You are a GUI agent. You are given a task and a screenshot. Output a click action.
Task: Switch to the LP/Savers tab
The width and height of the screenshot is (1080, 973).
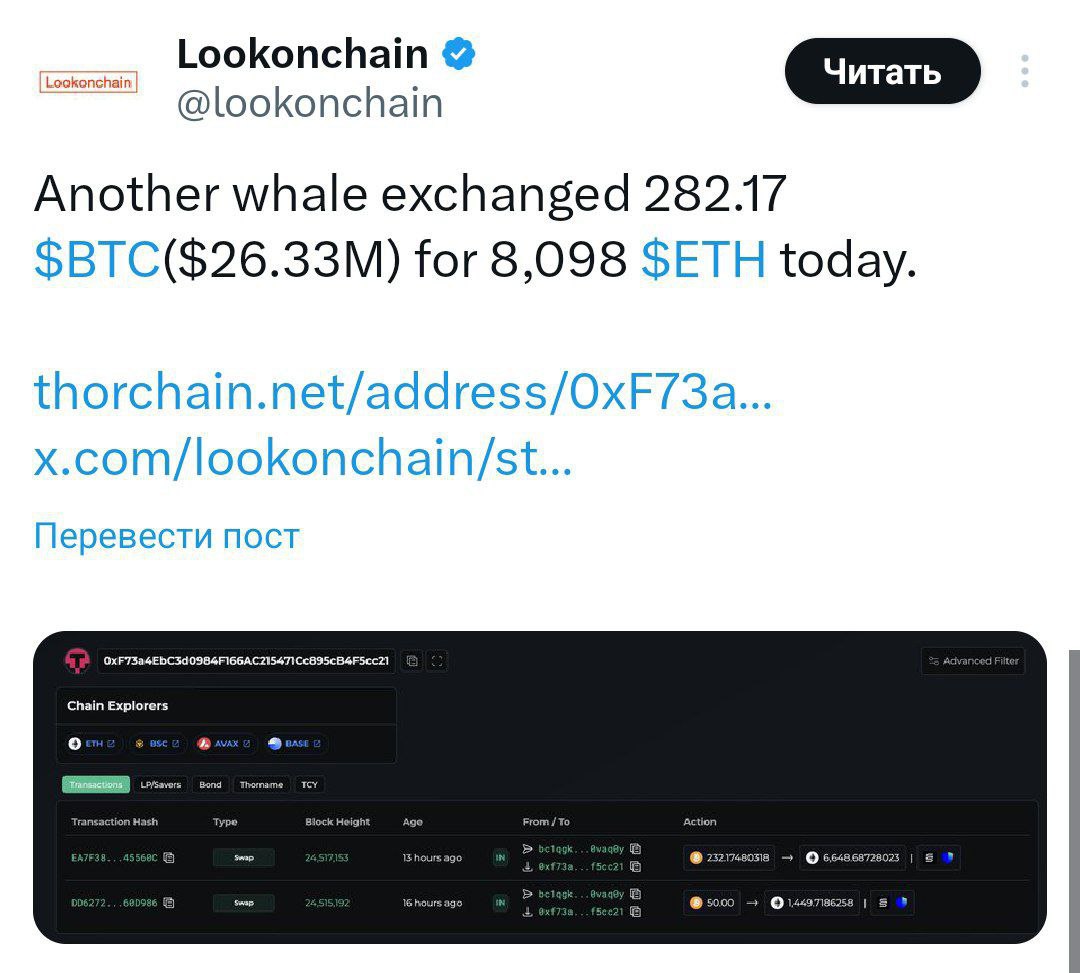[160, 785]
